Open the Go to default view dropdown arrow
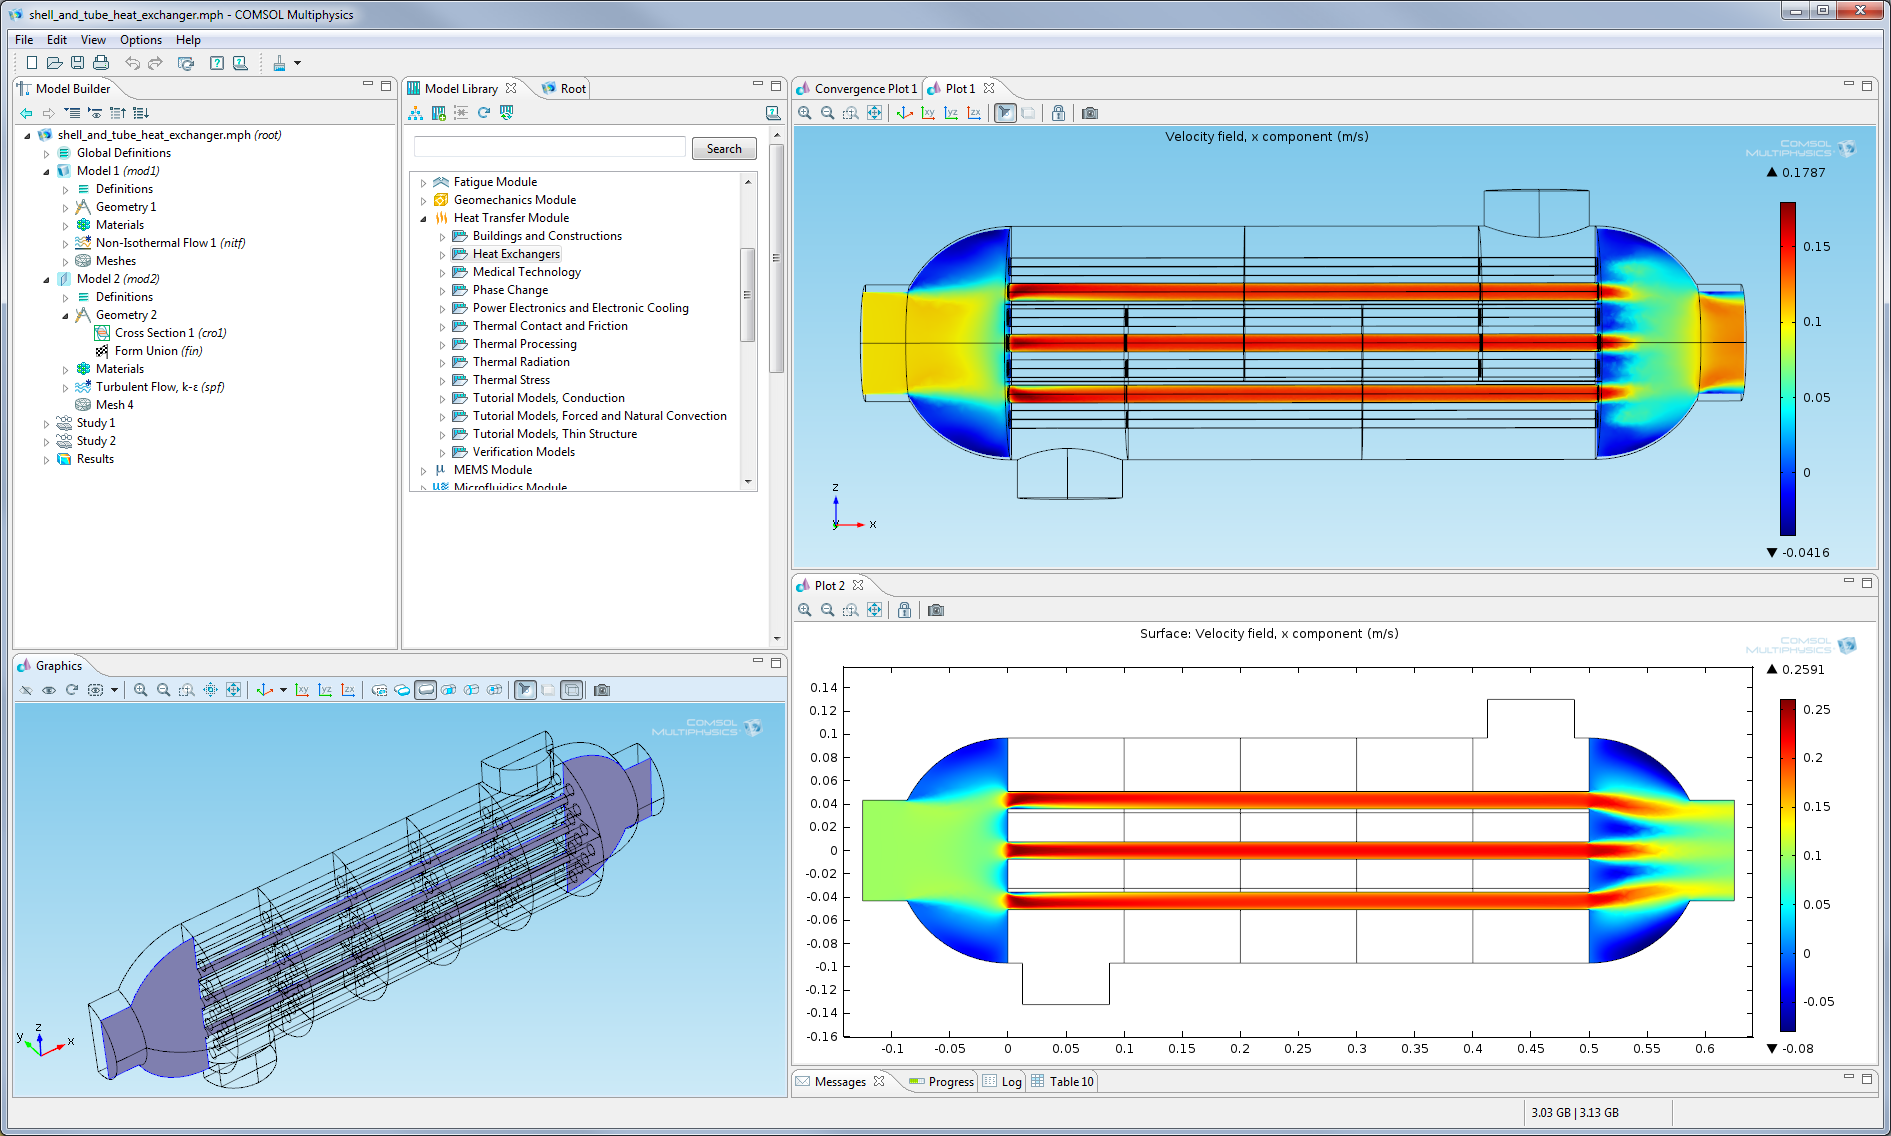1891x1136 pixels. pos(283,690)
